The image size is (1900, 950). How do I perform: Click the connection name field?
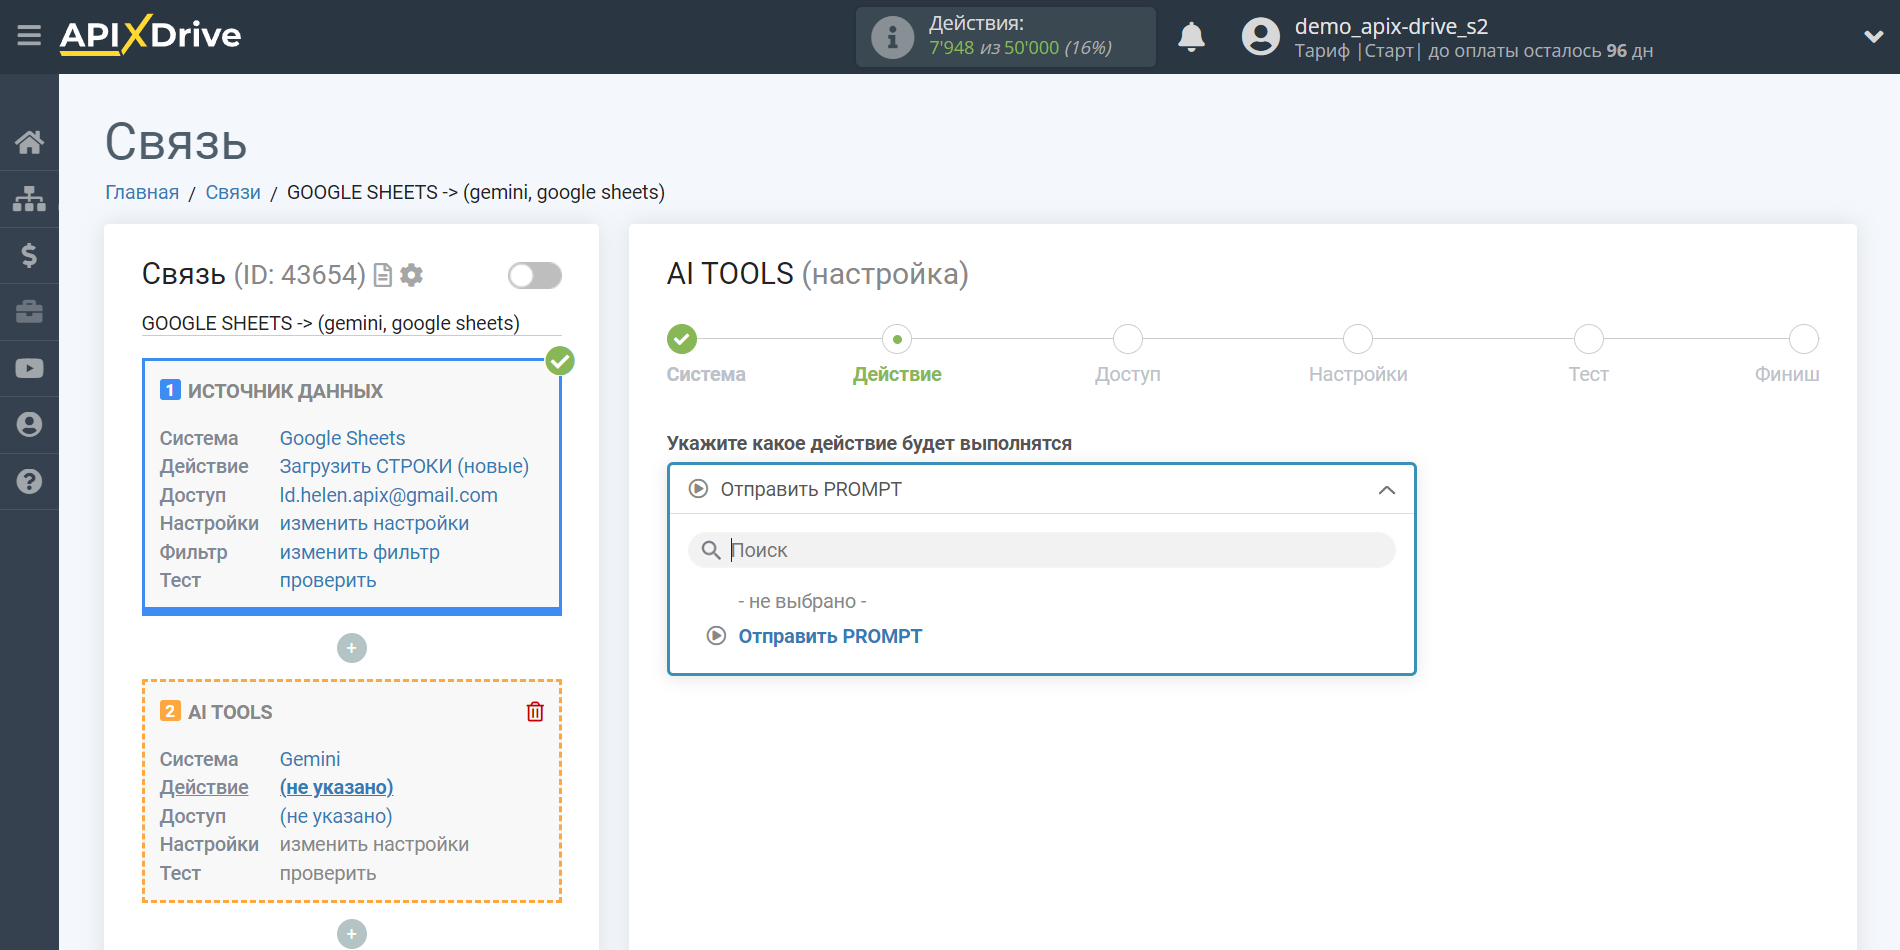351,323
